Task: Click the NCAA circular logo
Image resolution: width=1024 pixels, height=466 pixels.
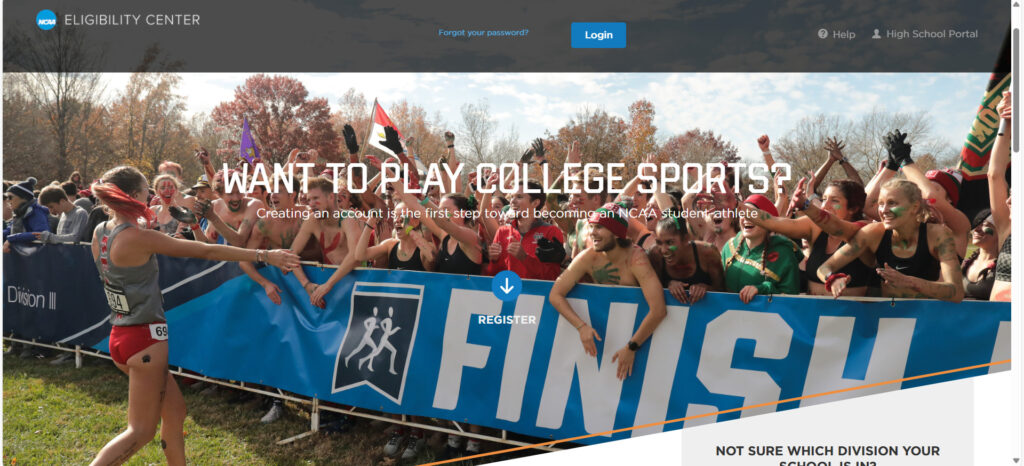Action: (46, 20)
